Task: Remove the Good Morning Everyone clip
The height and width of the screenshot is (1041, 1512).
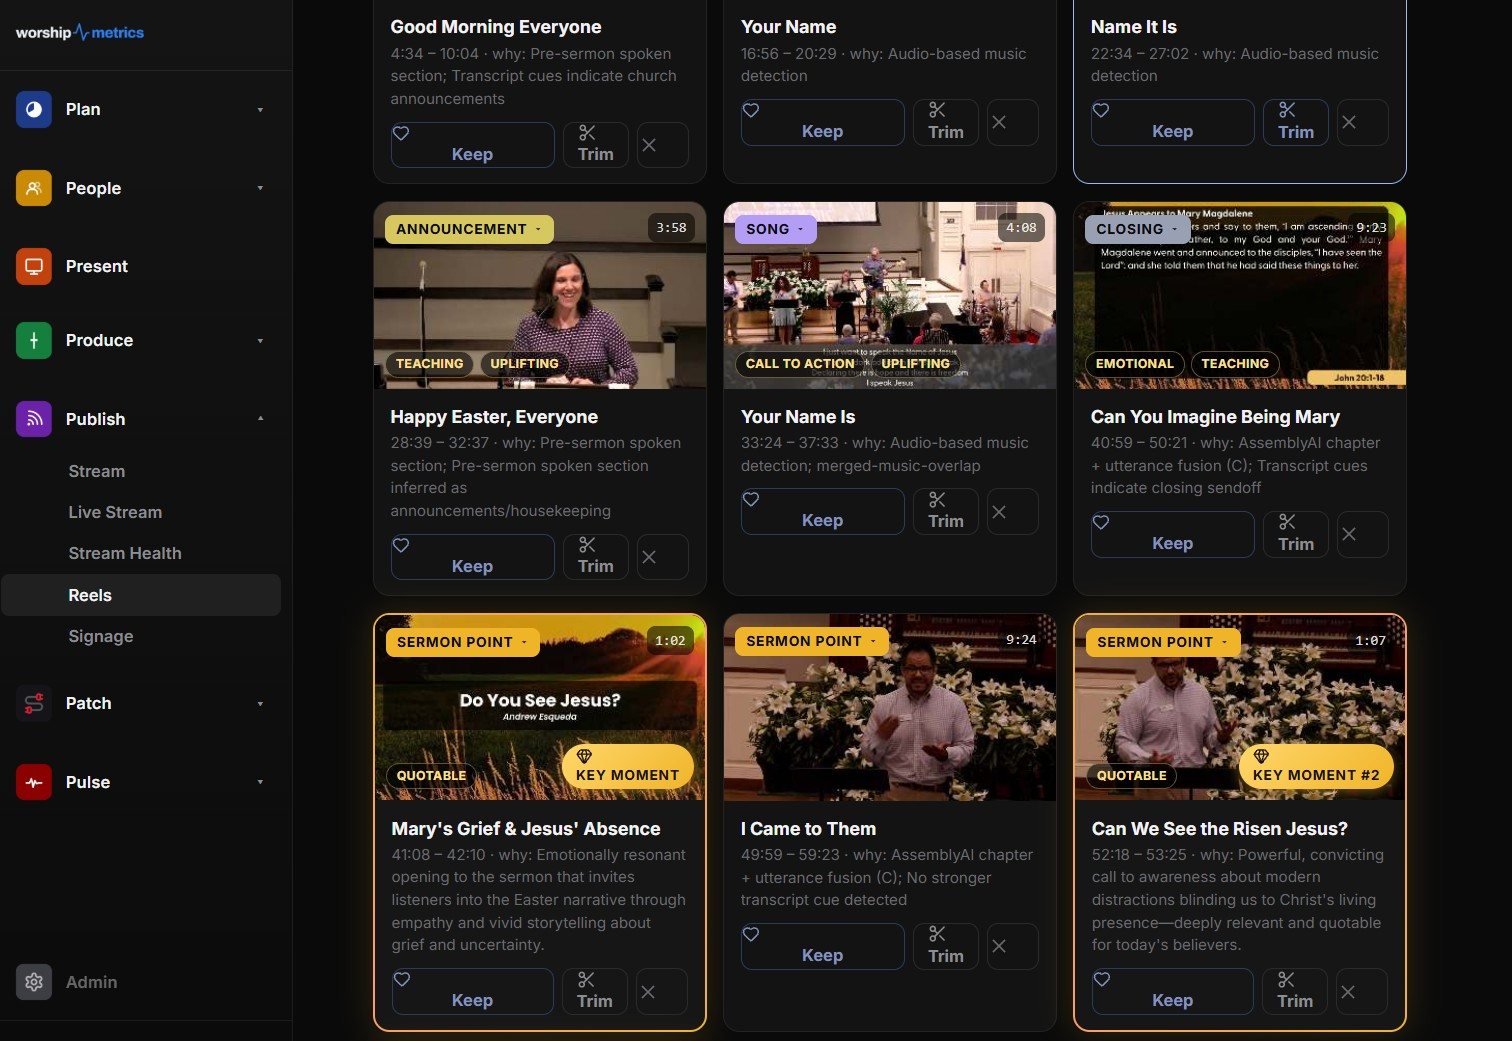Action: coord(662,145)
